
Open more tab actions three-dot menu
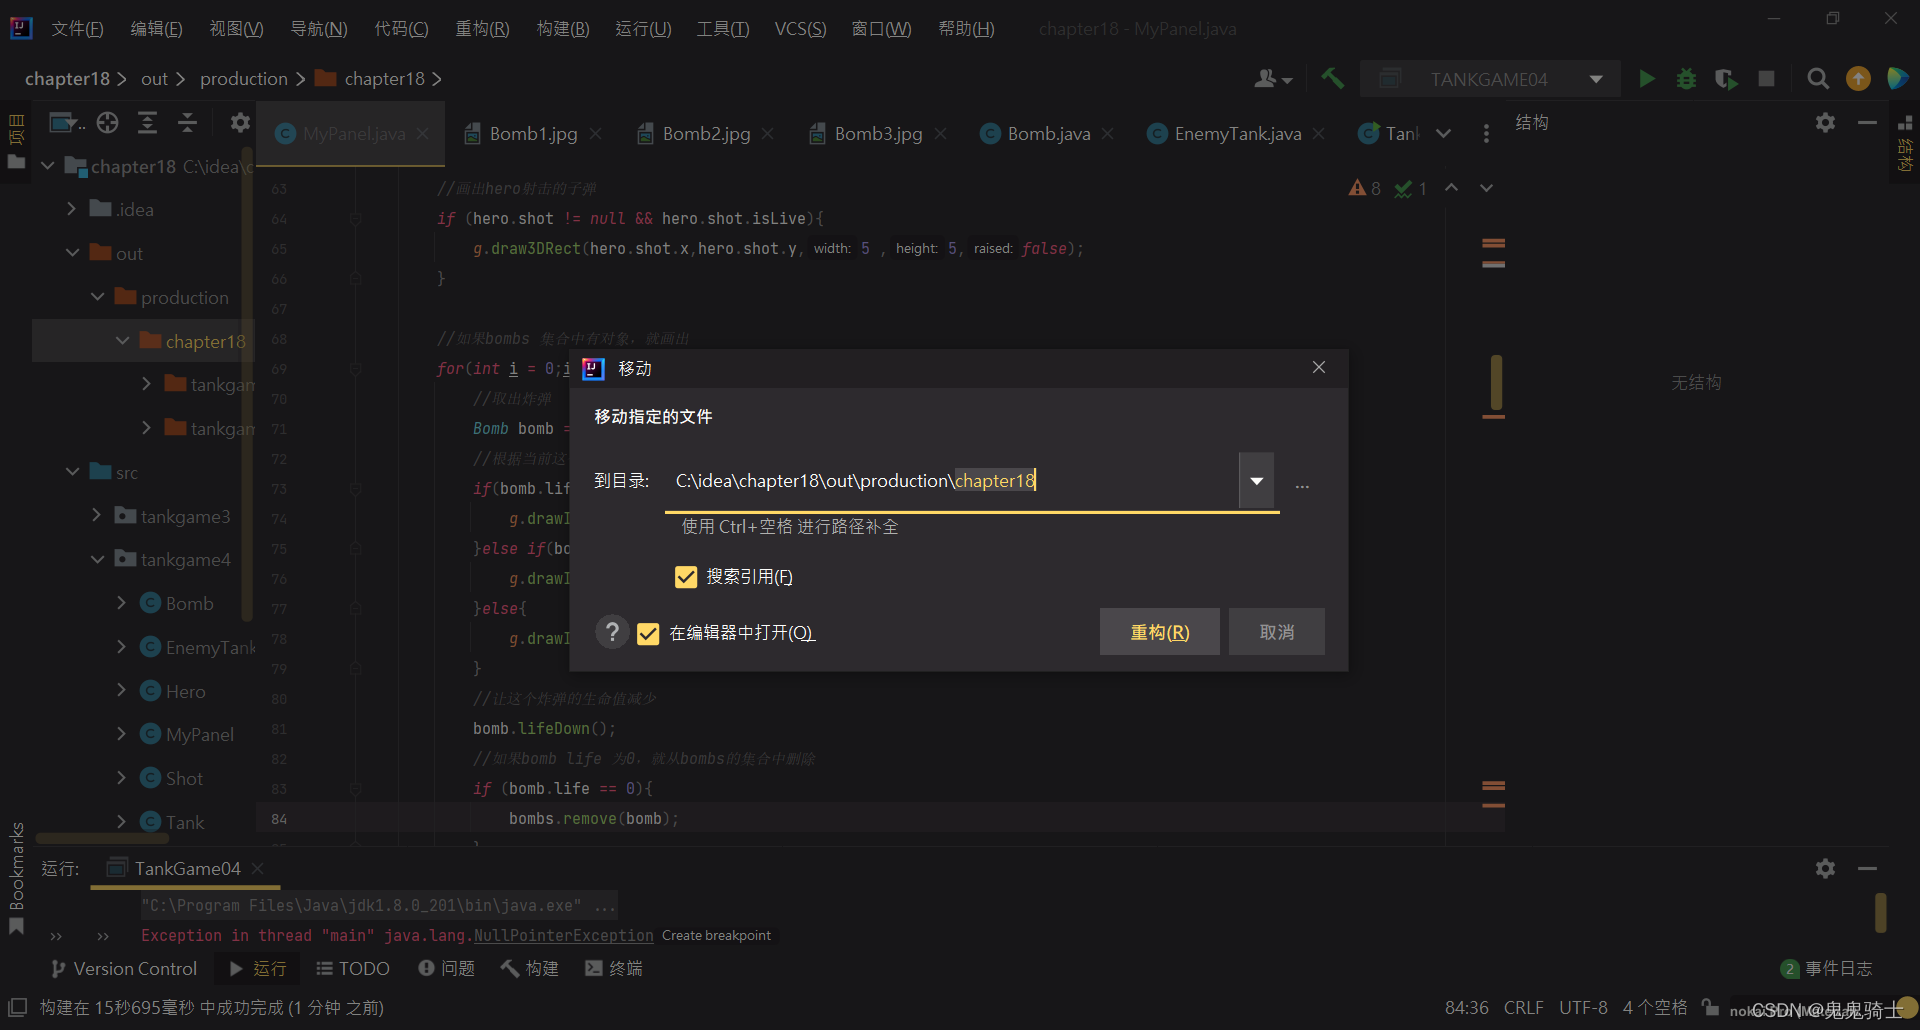[x=1486, y=133]
